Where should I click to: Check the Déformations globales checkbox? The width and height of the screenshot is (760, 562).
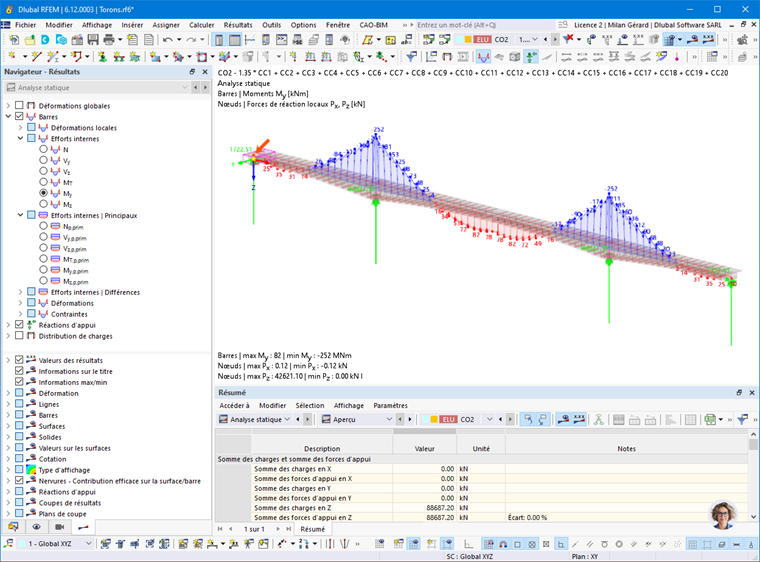point(19,105)
